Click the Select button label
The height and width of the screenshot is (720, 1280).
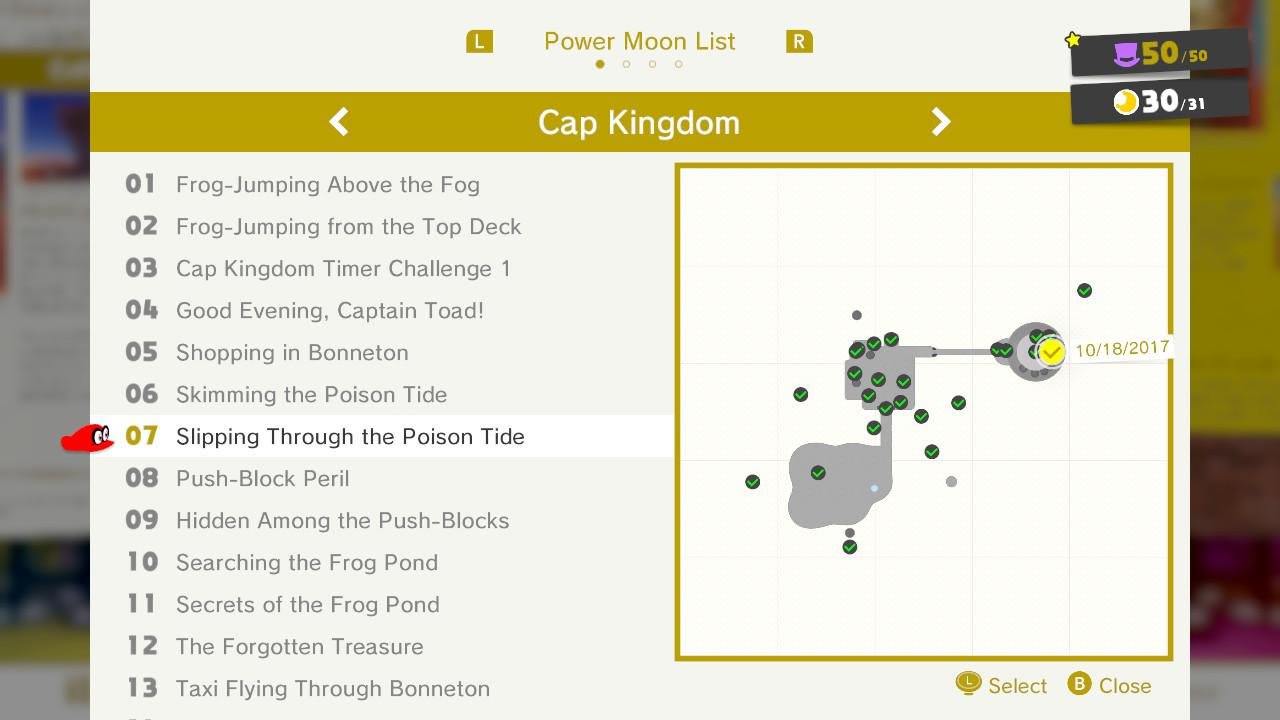[x=1017, y=686]
